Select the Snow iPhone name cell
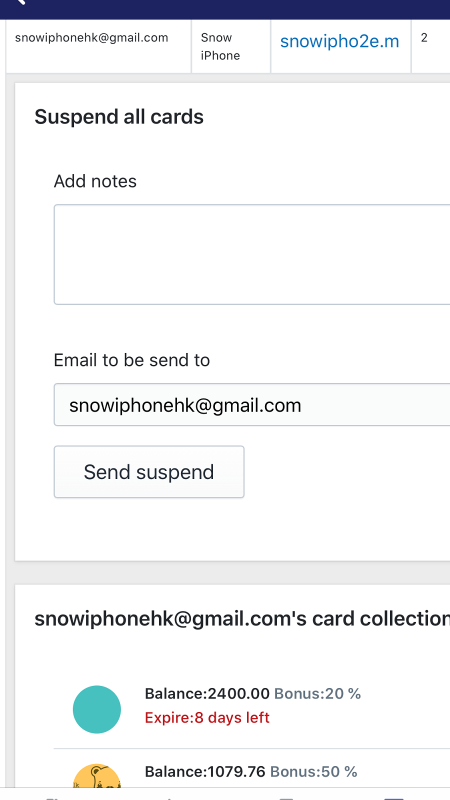The width and height of the screenshot is (450, 800). (x=231, y=46)
